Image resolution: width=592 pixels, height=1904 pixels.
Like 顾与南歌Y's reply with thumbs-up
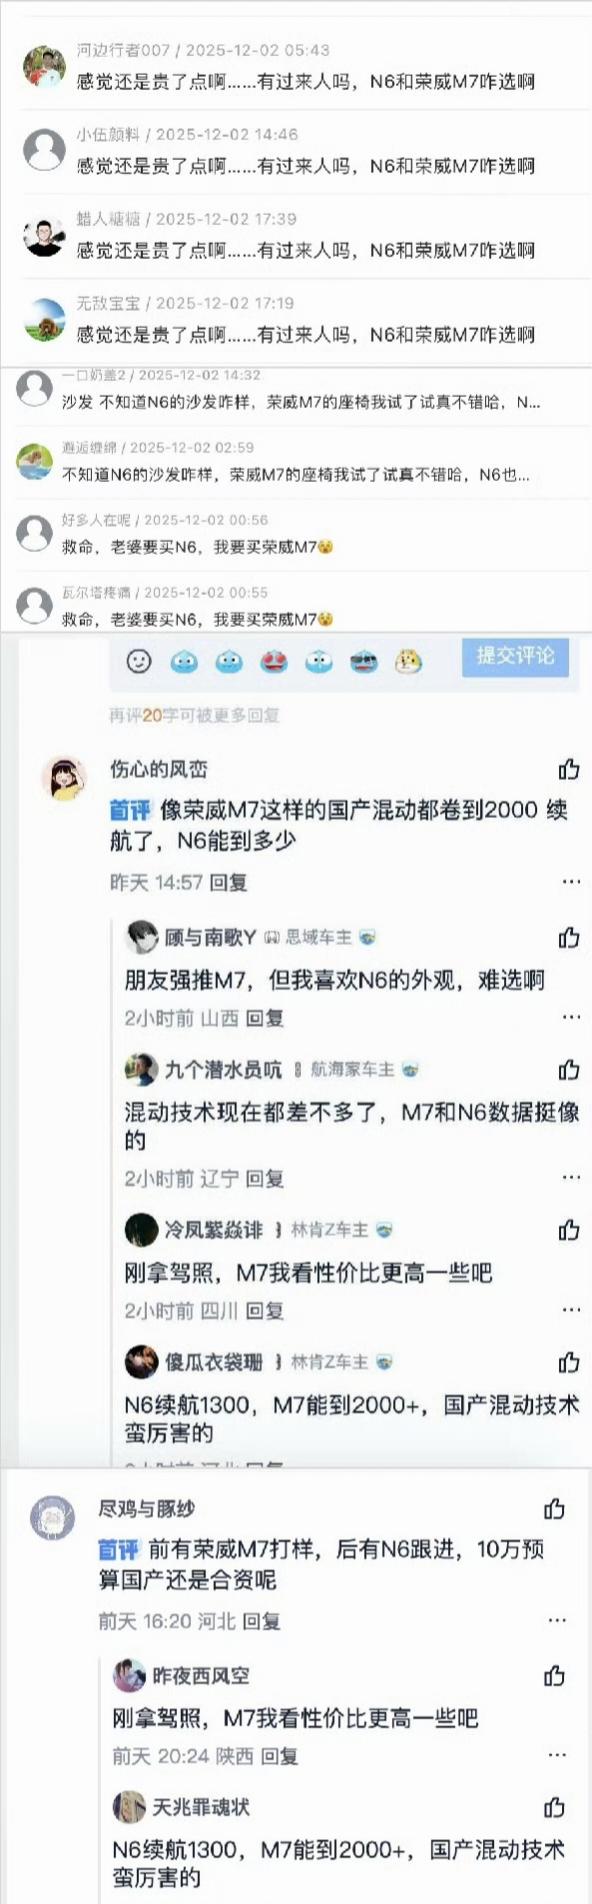click(569, 937)
